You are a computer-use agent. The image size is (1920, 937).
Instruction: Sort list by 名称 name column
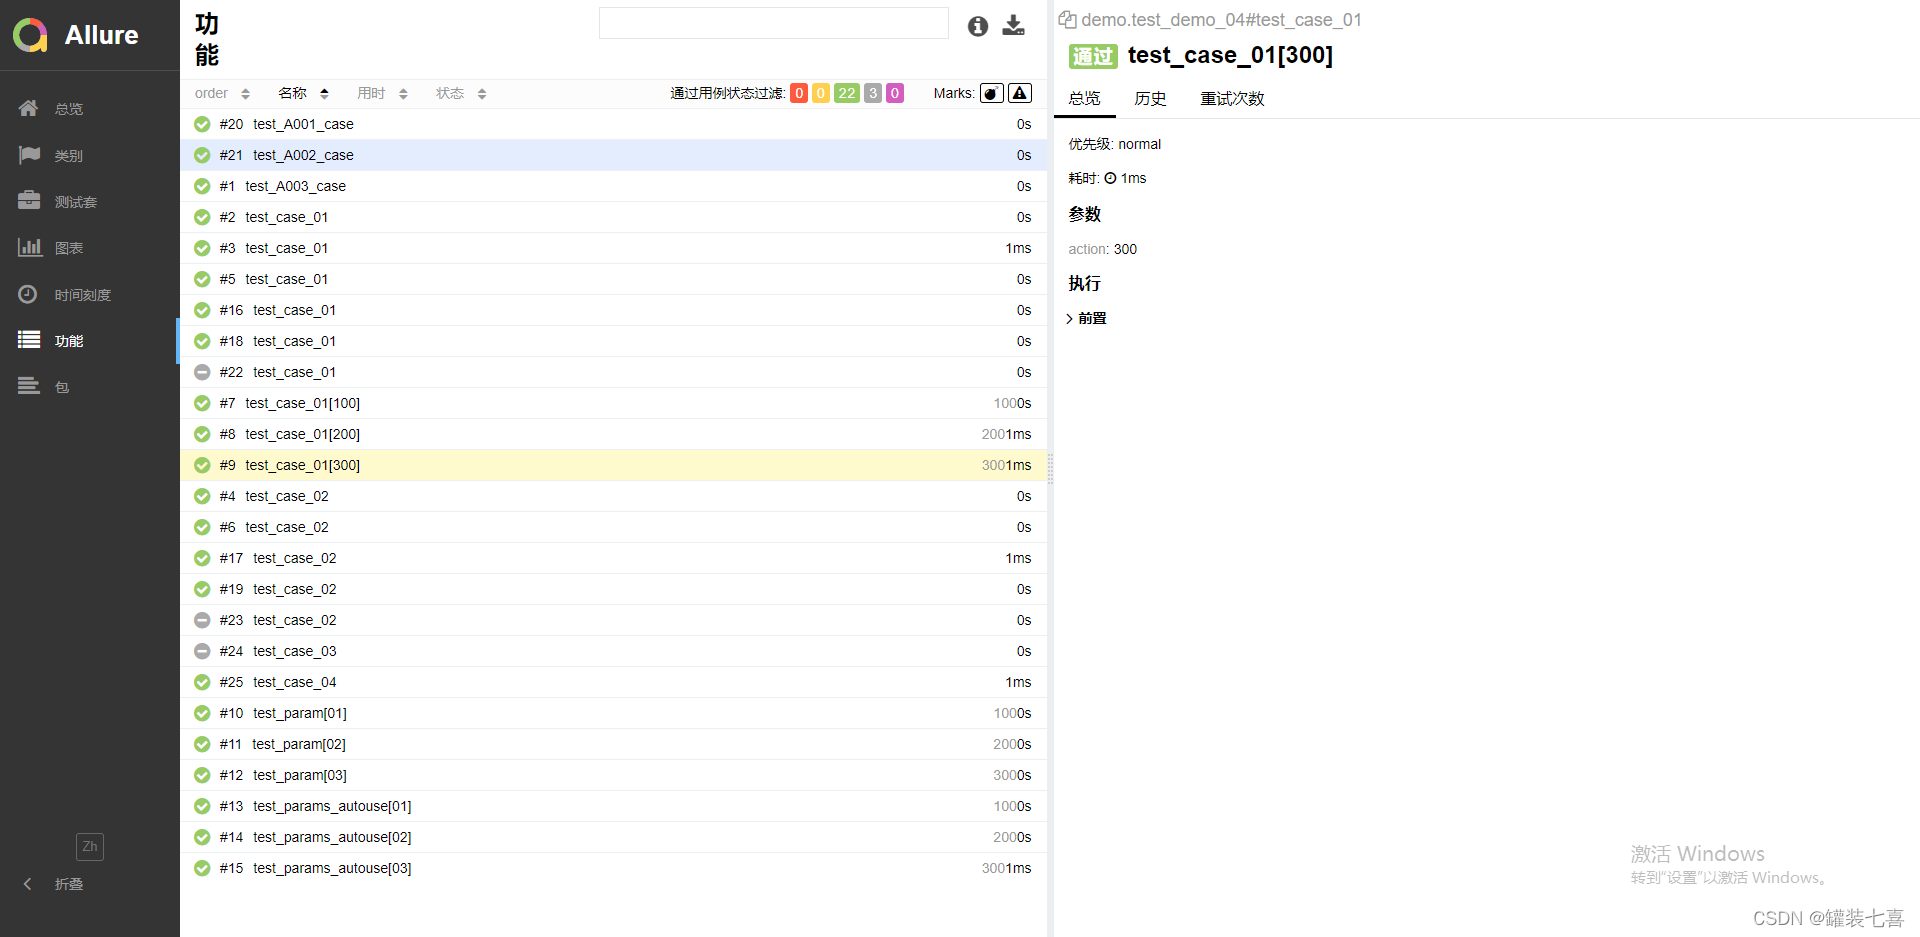pyautogui.click(x=303, y=93)
